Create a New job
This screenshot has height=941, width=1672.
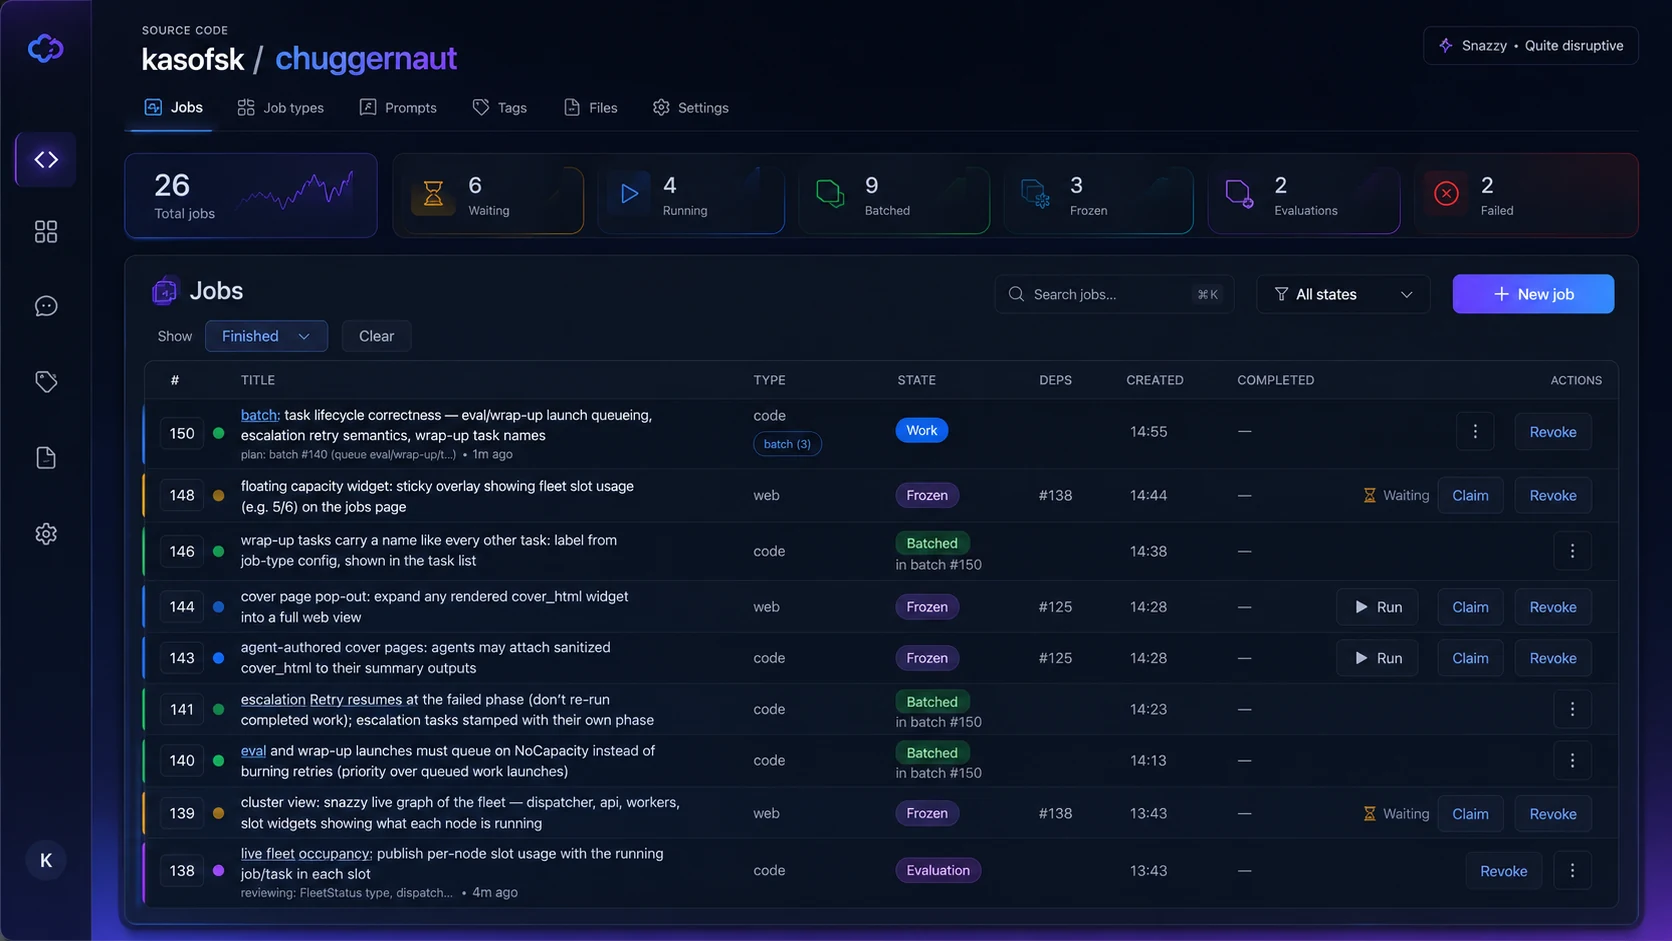pos(1533,294)
